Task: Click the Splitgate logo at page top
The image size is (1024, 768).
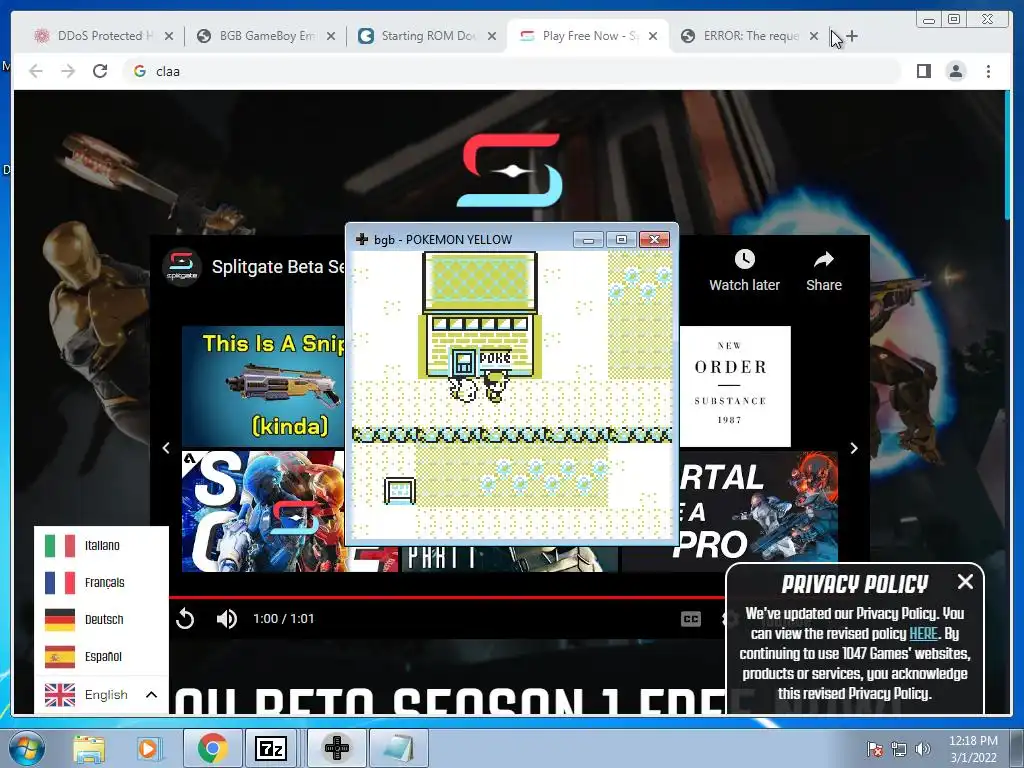Action: coord(510,170)
